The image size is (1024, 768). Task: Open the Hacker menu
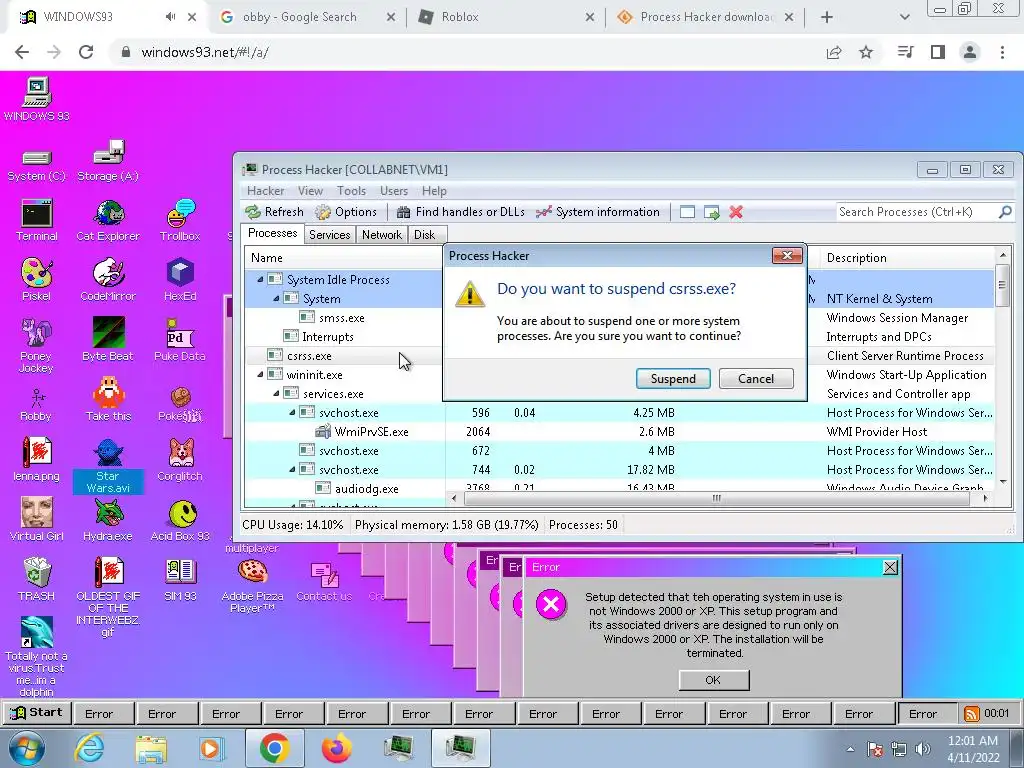click(265, 191)
